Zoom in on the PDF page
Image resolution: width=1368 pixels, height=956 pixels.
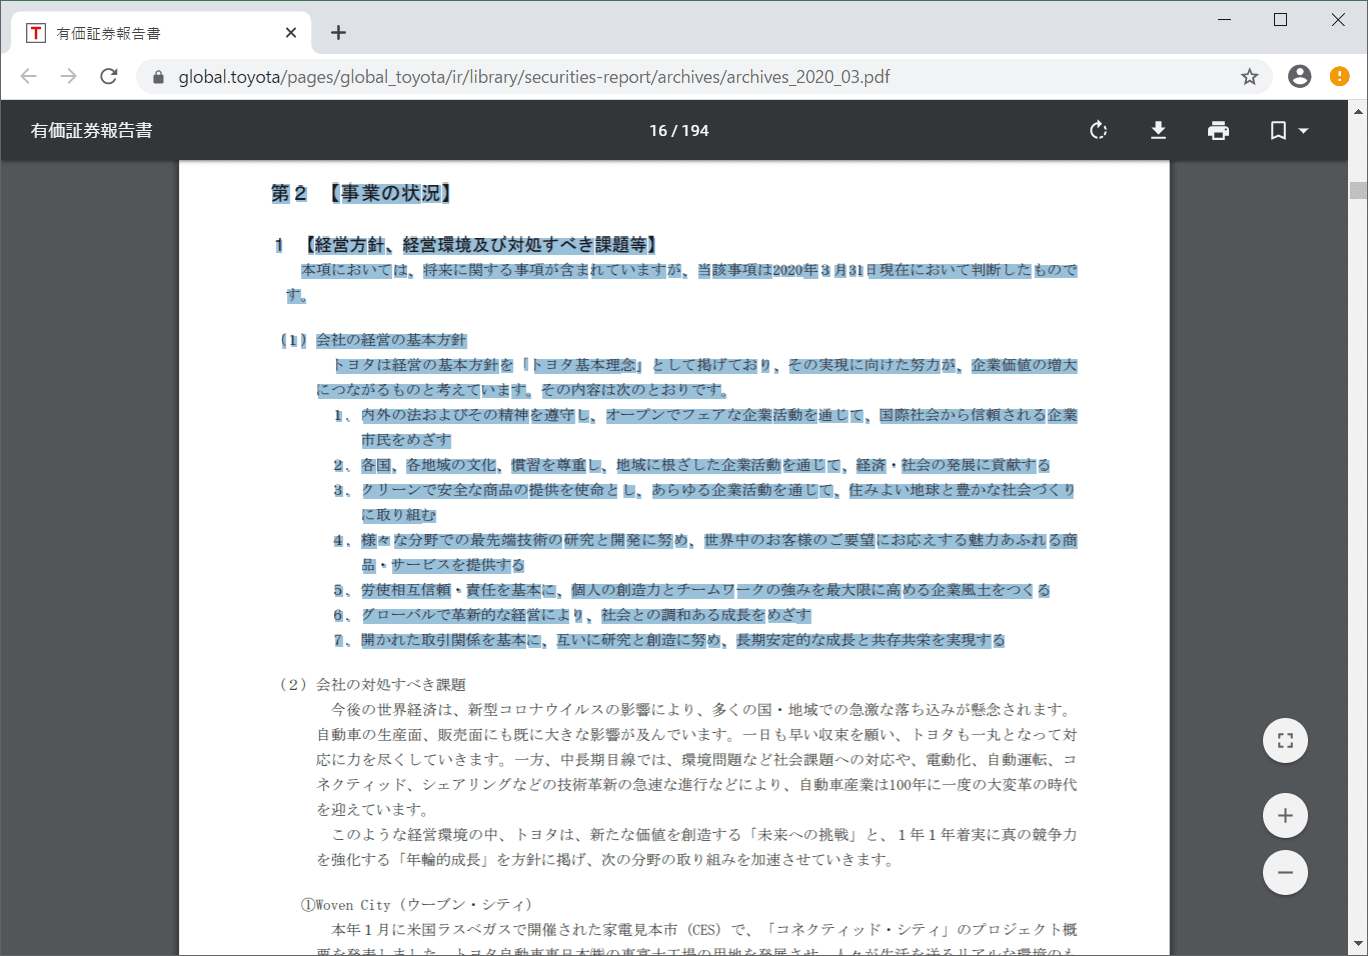[x=1285, y=816]
